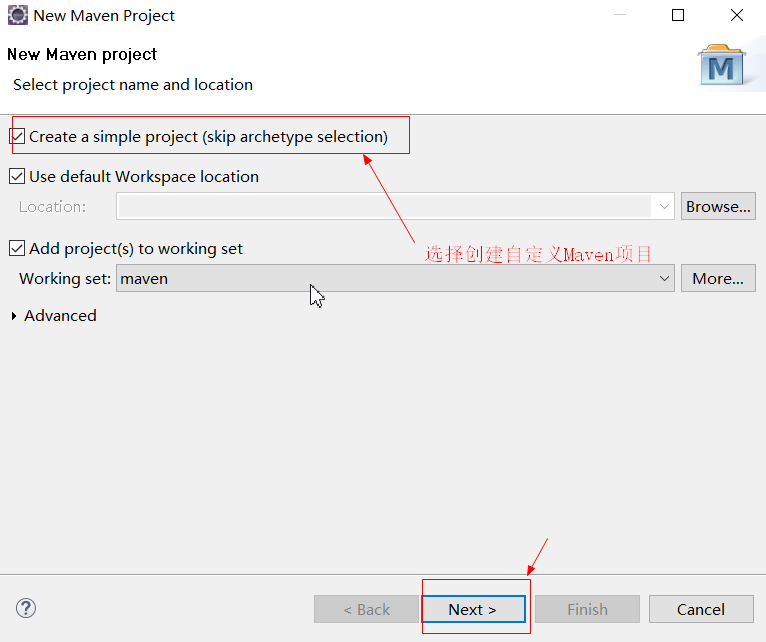Click the Working set: label
This screenshot has height=642, width=766.
65,278
